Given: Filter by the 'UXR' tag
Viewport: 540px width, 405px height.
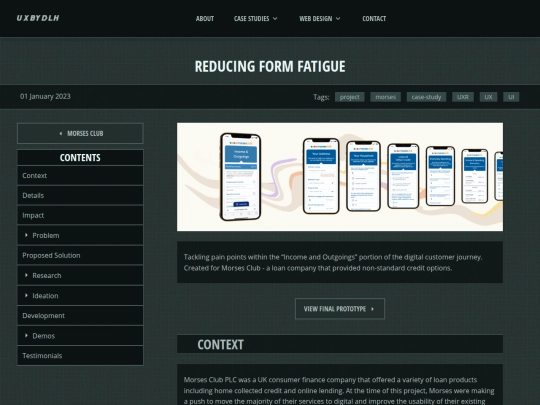Looking at the screenshot, I should click(x=463, y=97).
